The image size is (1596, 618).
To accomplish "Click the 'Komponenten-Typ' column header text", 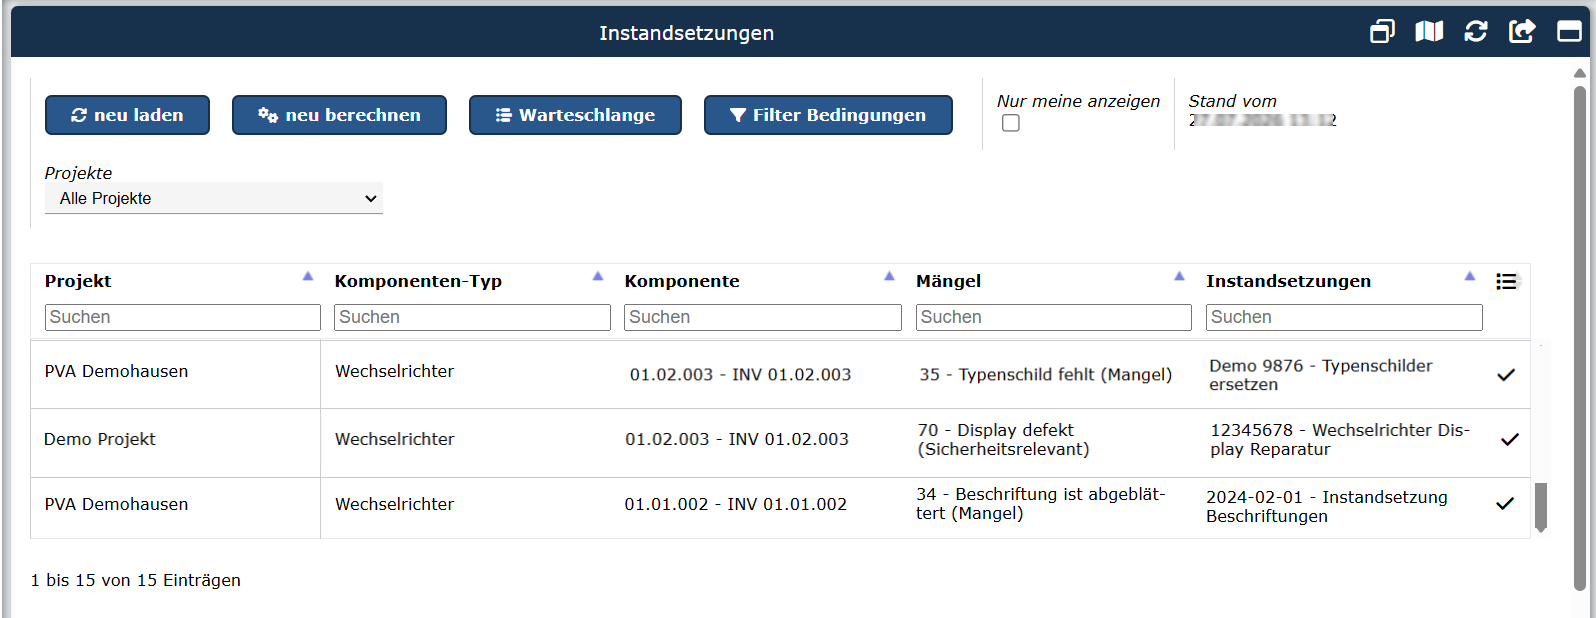I will pos(418,281).
